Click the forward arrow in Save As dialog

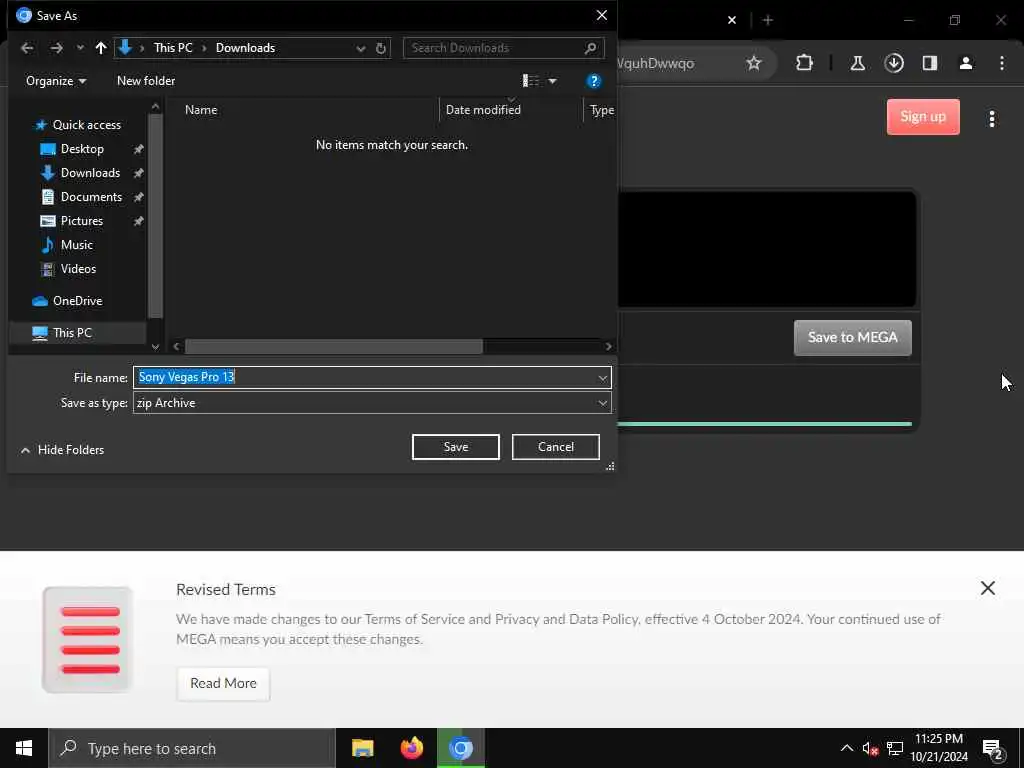pyautogui.click(x=56, y=48)
